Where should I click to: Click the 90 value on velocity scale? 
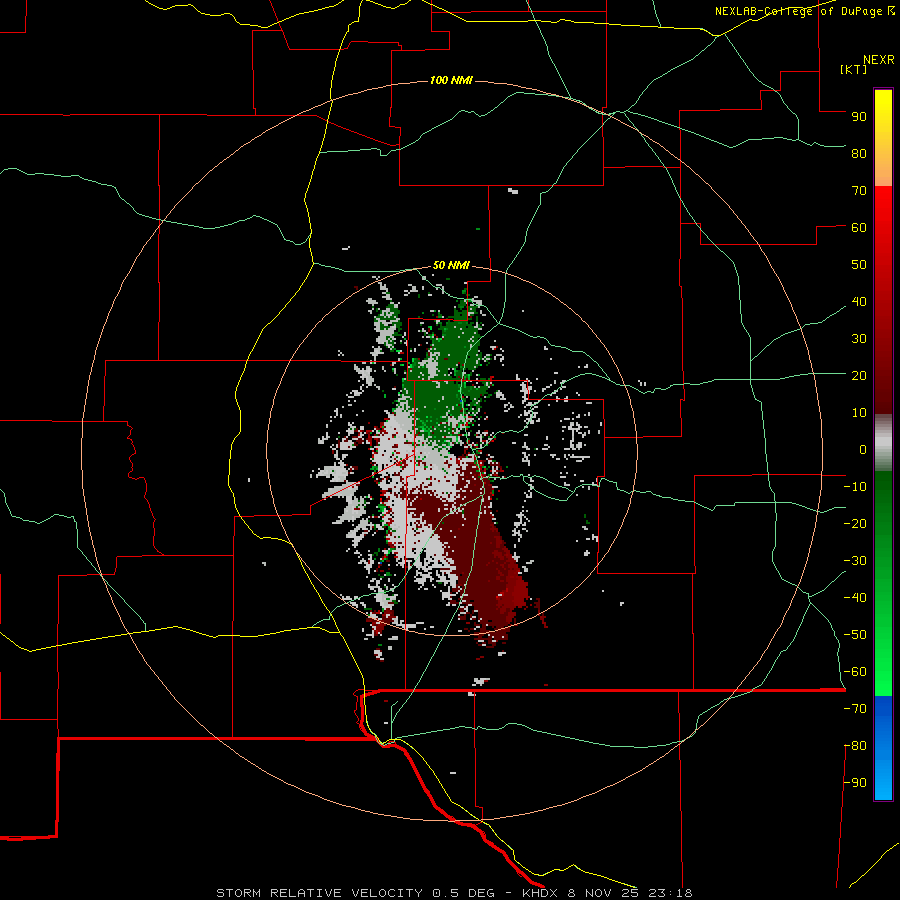pyautogui.click(x=859, y=117)
